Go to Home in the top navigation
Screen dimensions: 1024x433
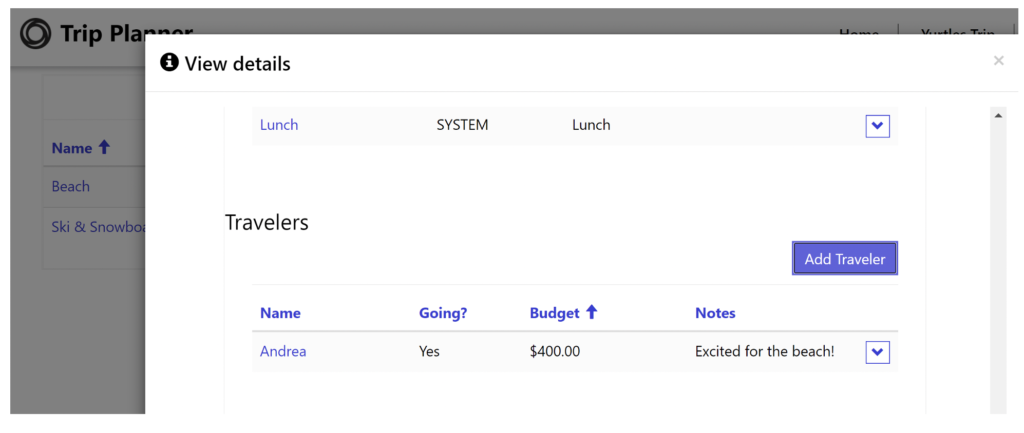pyautogui.click(x=858, y=33)
